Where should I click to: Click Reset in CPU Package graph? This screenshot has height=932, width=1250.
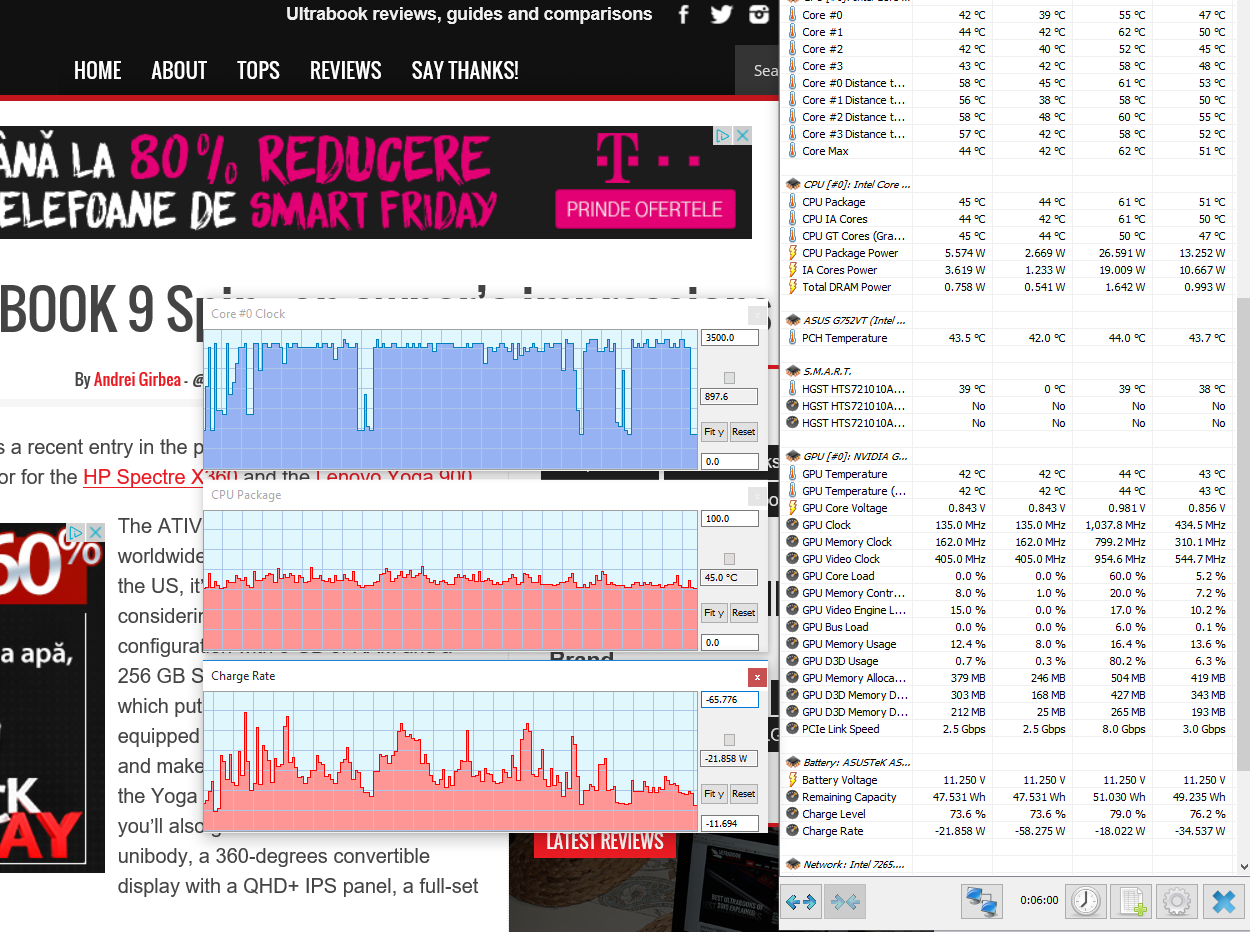point(743,613)
